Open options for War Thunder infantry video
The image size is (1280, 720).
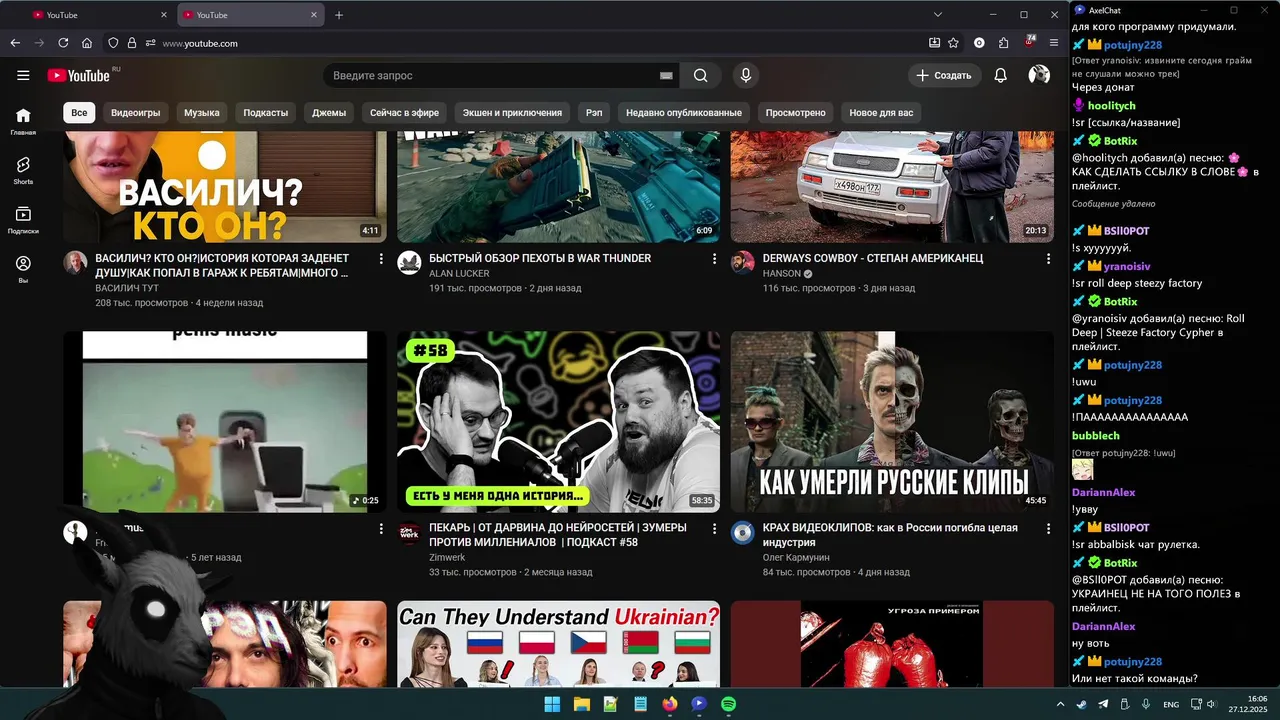pos(714,259)
